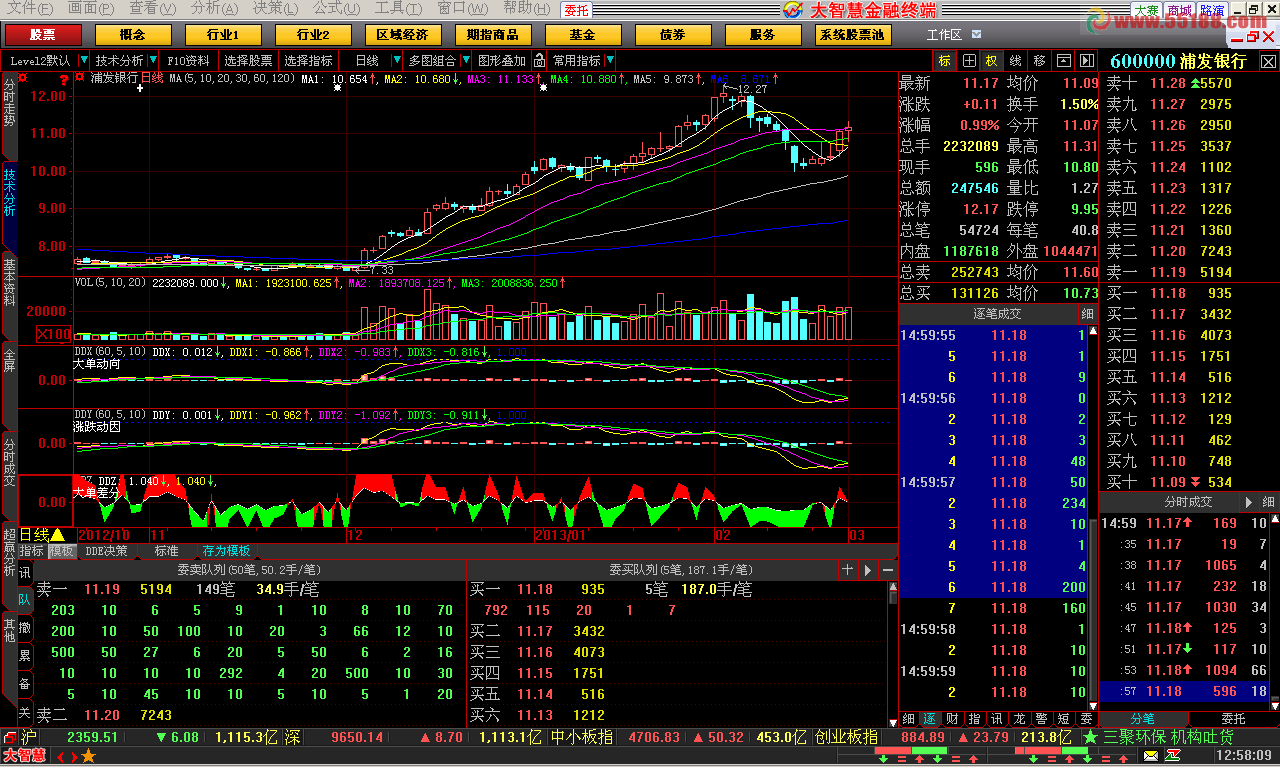Toggle the 移 move button
Screen dimensions: 1280x768
pyautogui.click(x=1040, y=60)
